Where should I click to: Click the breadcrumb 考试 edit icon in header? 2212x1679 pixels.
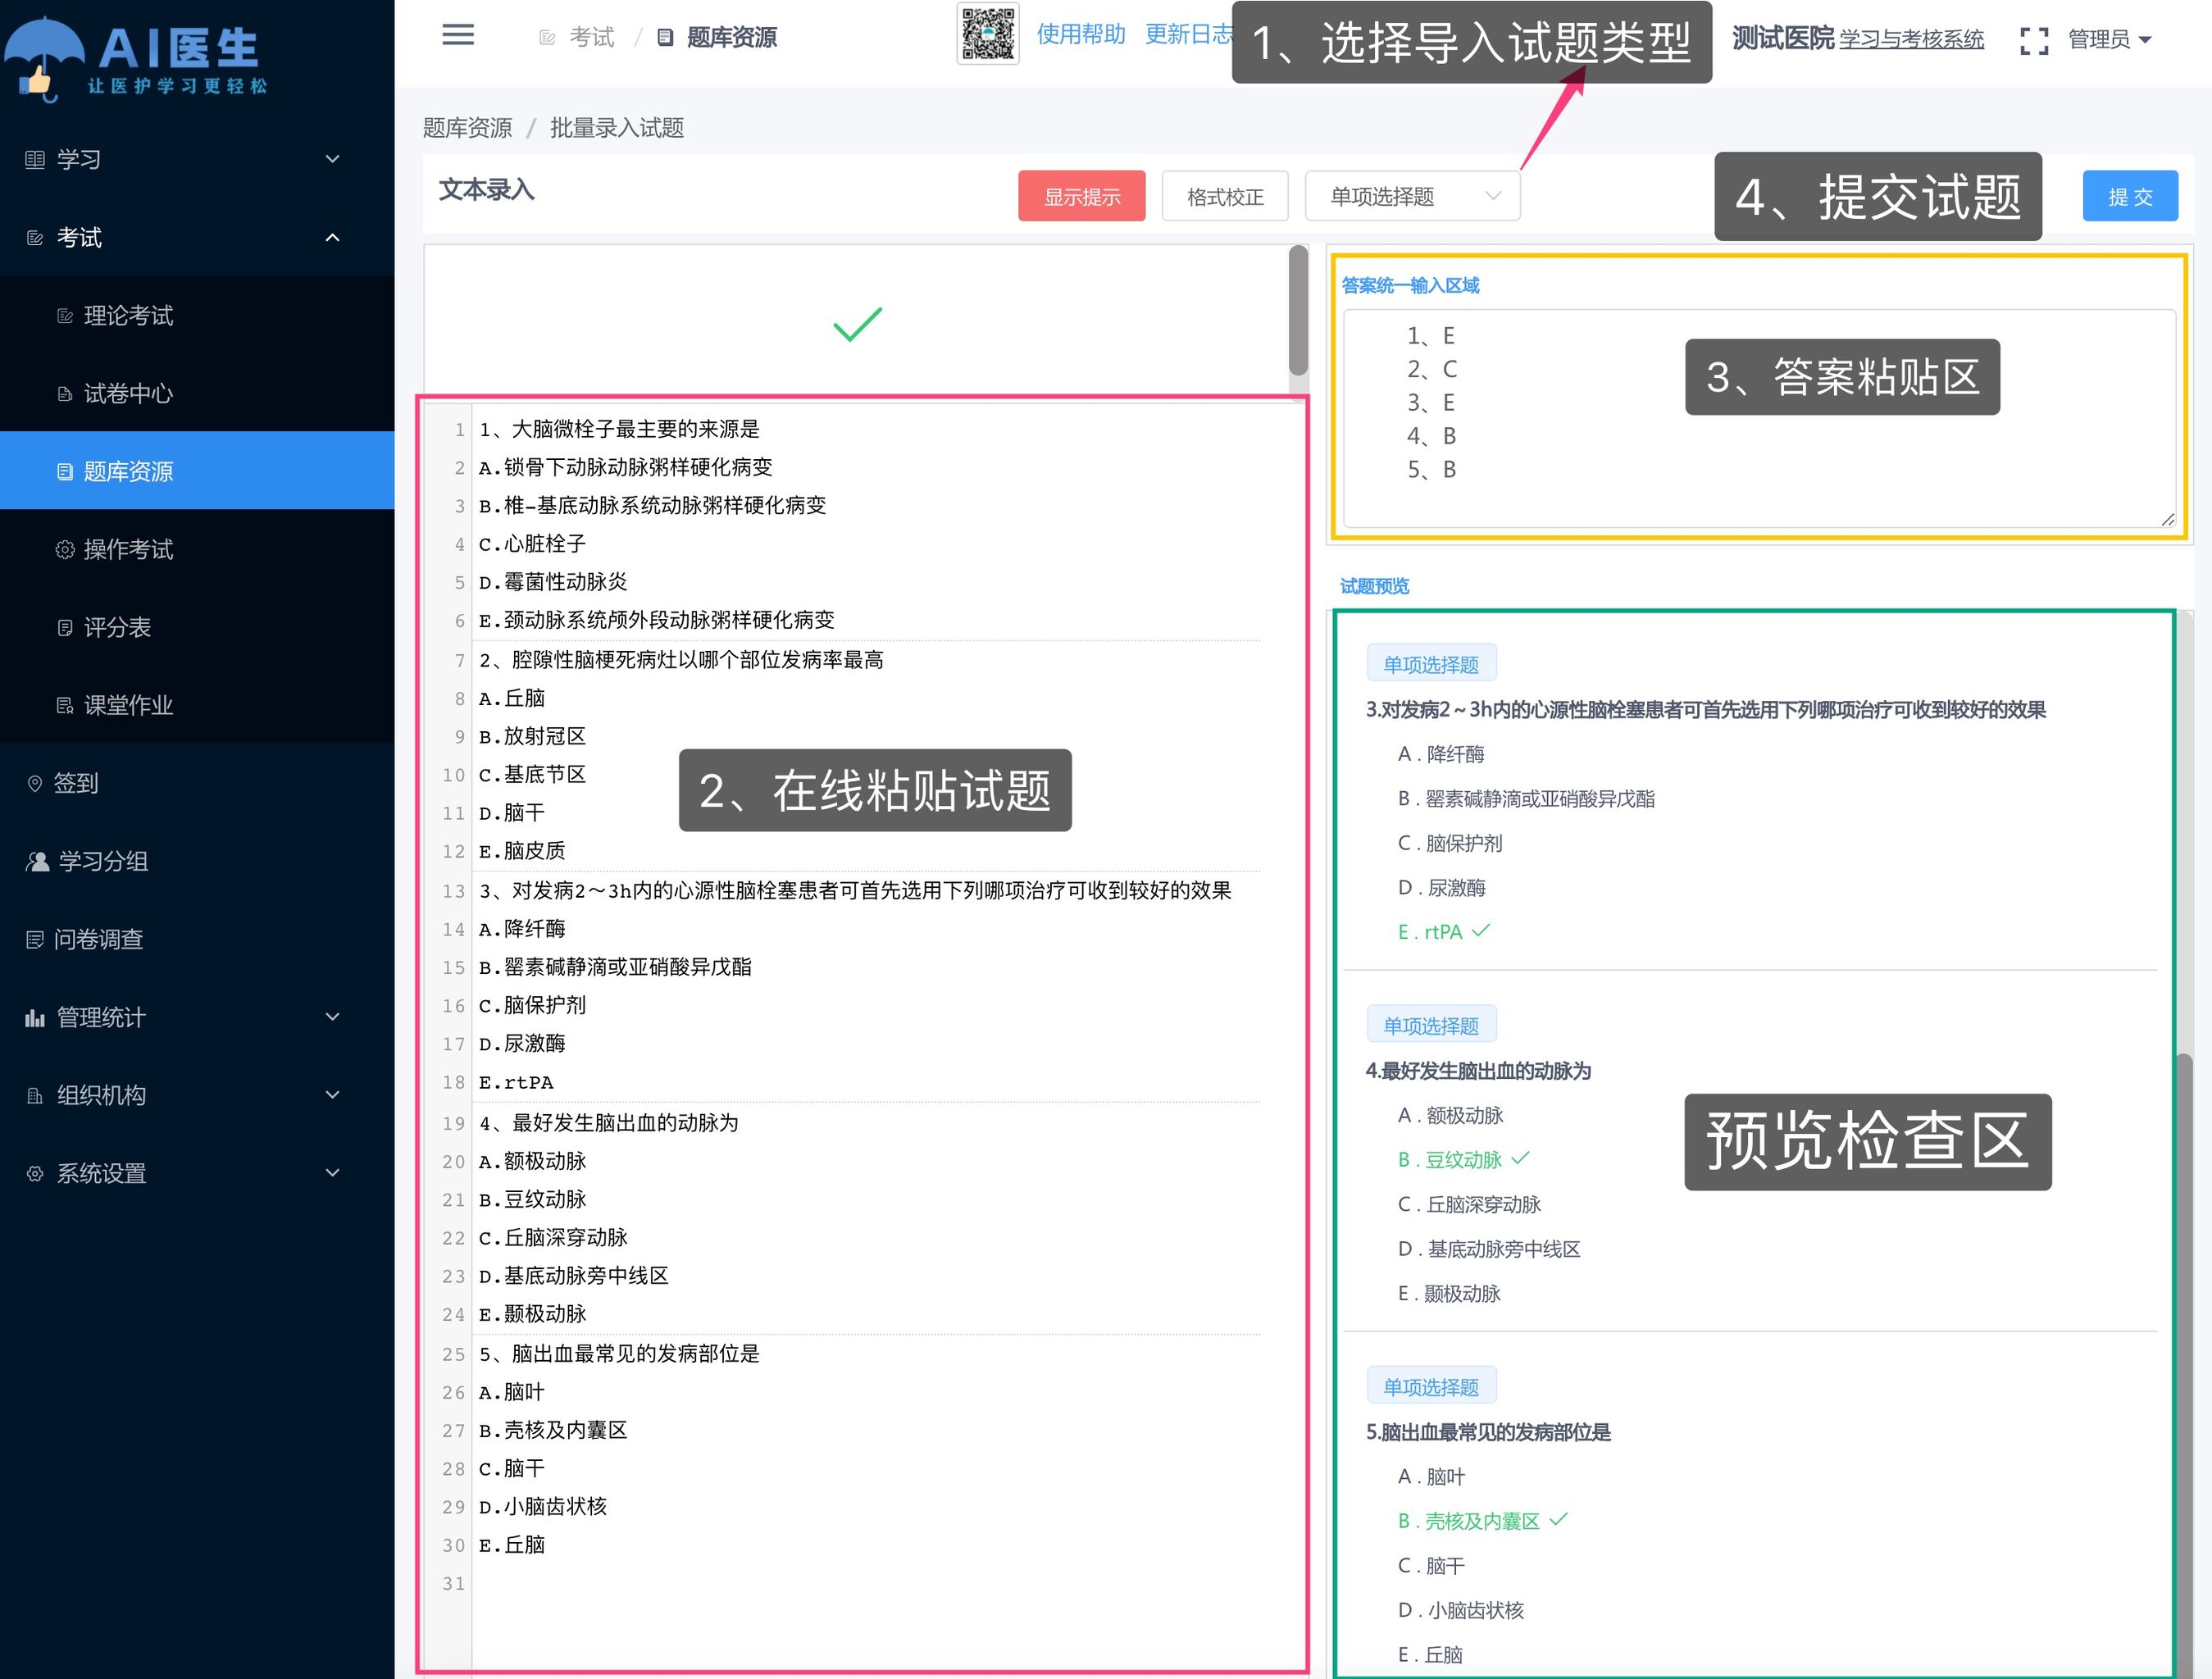point(547,38)
